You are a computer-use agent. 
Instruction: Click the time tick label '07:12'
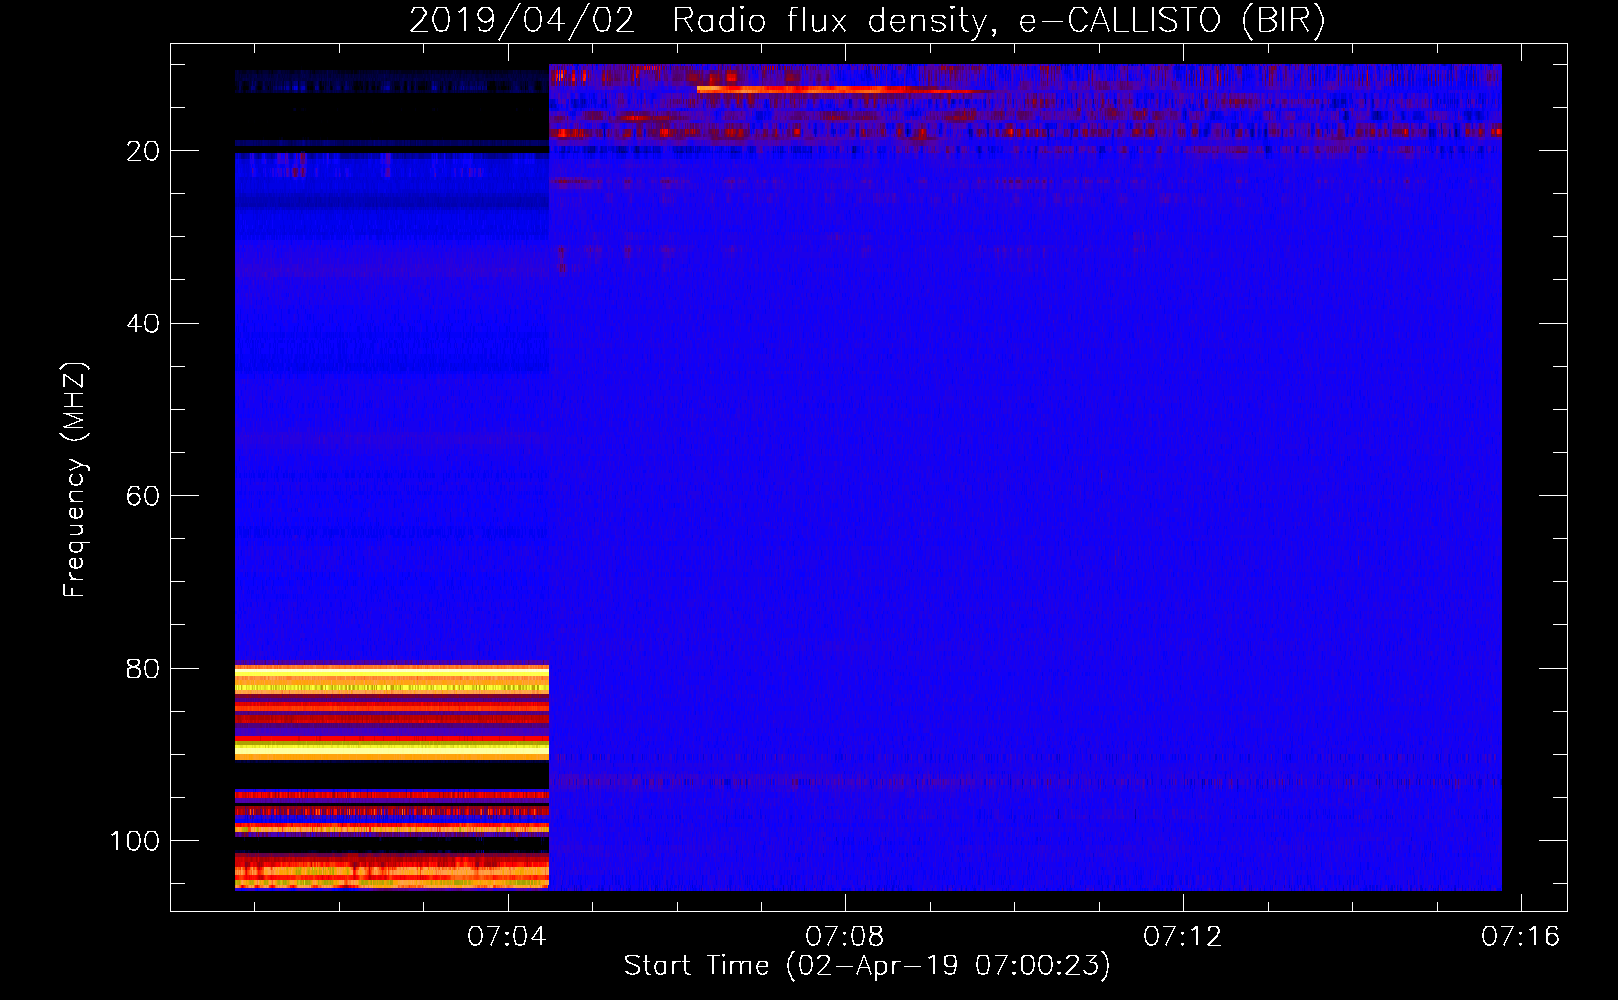tap(1183, 936)
